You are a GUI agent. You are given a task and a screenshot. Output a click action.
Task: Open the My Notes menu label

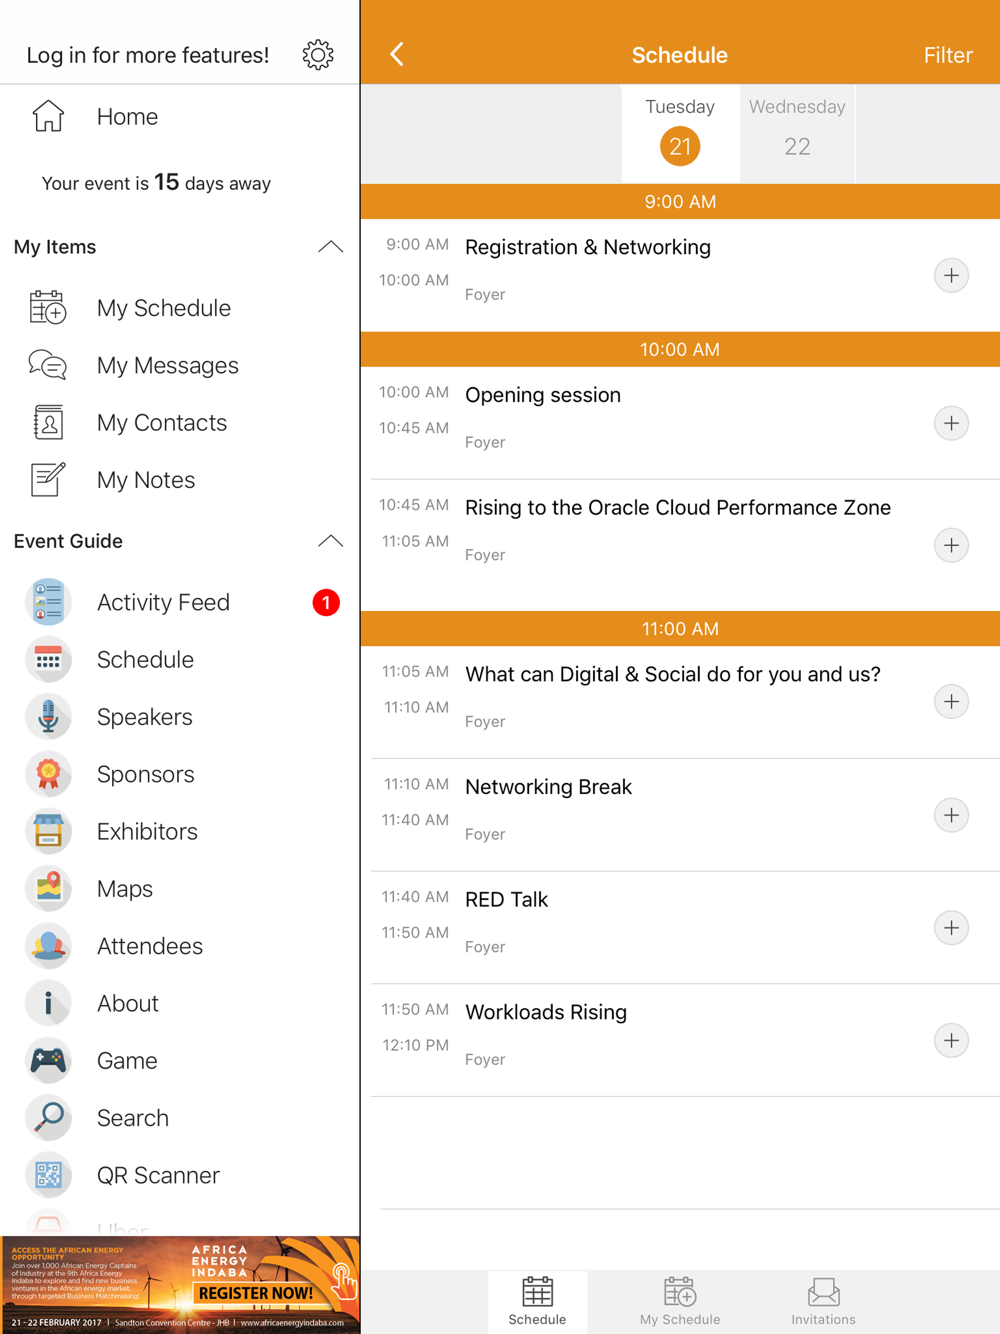[x=146, y=480]
